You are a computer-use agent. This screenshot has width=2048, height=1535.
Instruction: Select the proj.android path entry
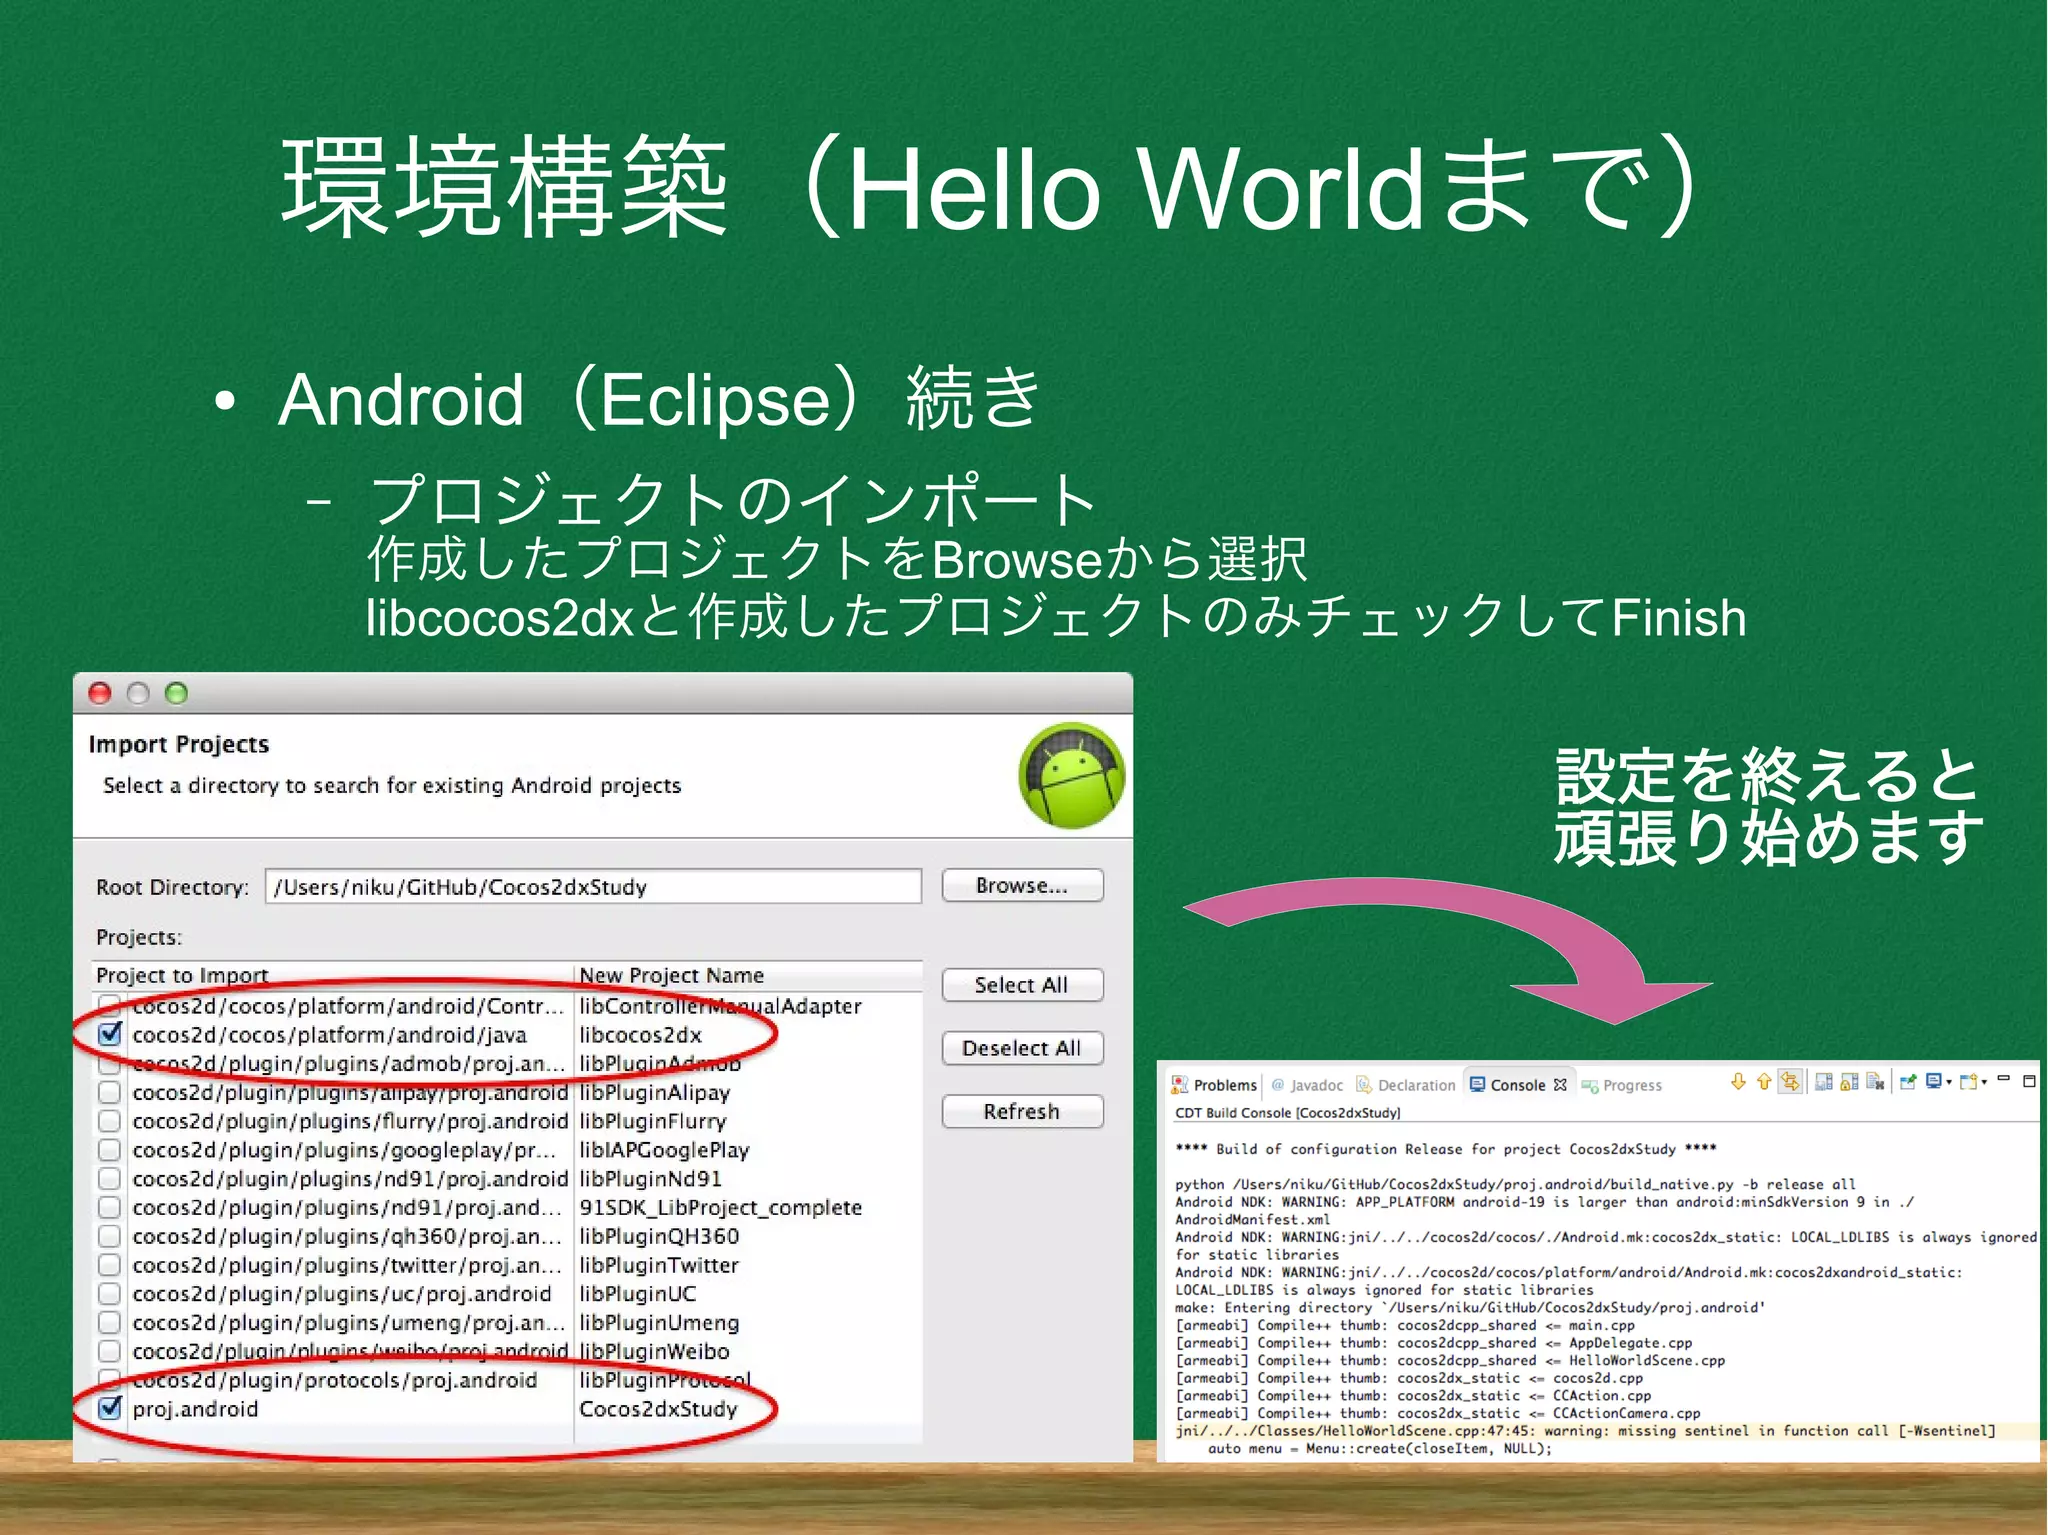[x=195, y=1409]
